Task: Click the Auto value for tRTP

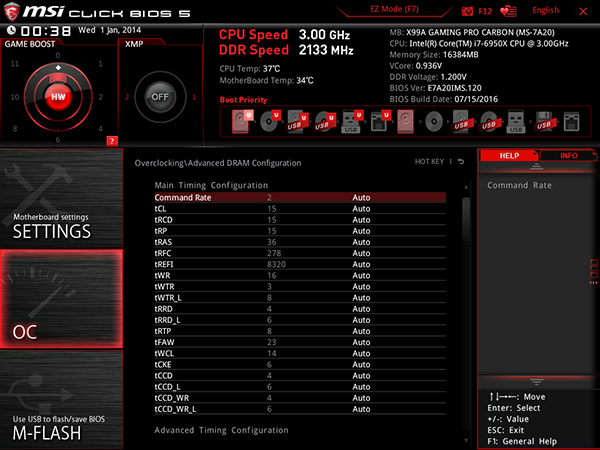Action: [x=361, y=331]
